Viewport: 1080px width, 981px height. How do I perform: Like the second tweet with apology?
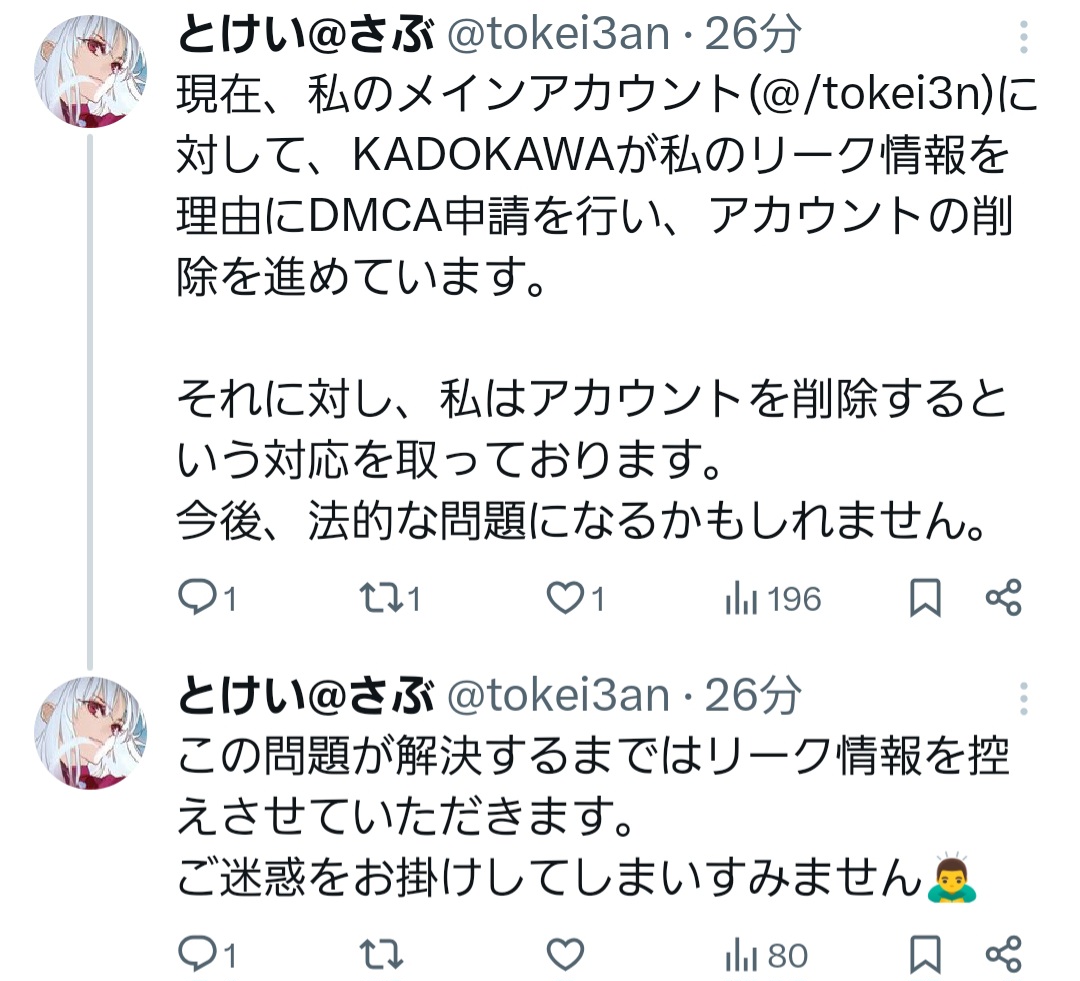(567, 956)
